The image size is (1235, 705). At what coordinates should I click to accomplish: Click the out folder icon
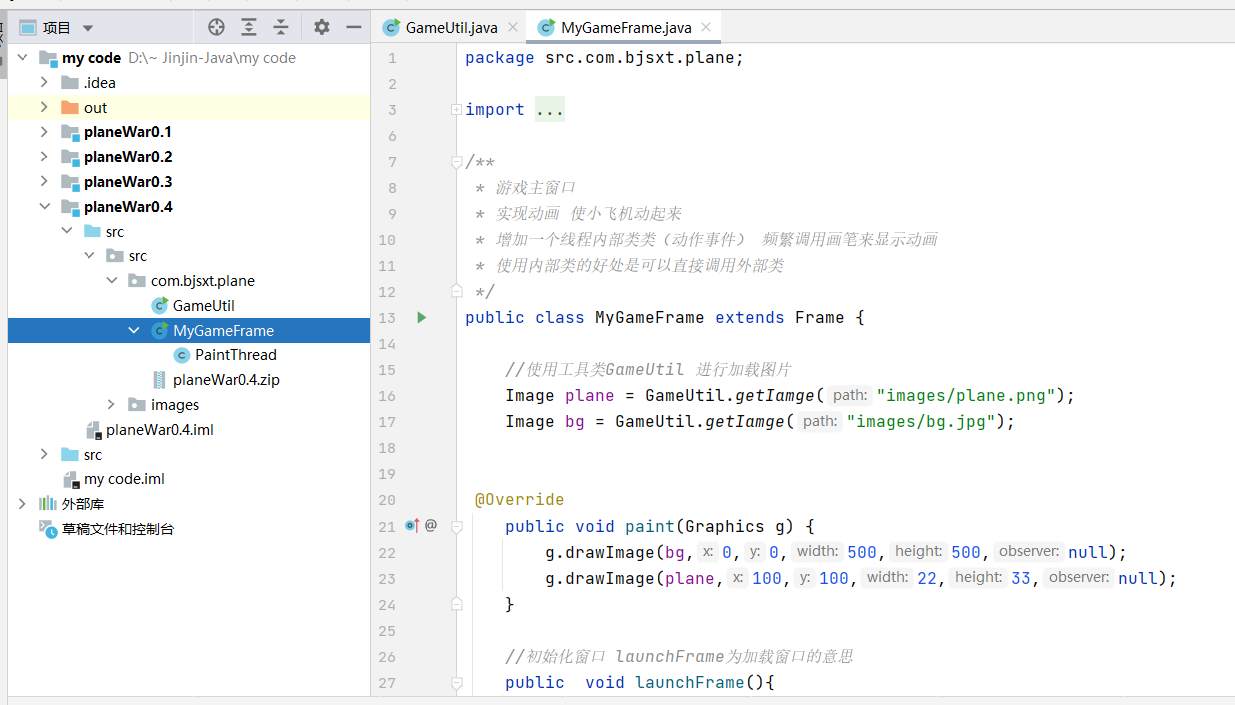69,107
